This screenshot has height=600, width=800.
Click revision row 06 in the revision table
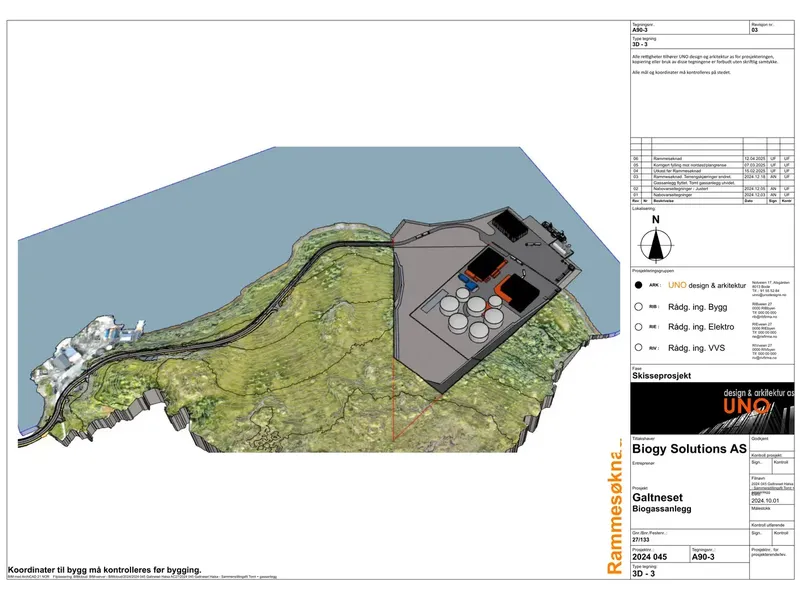point(712,159)
